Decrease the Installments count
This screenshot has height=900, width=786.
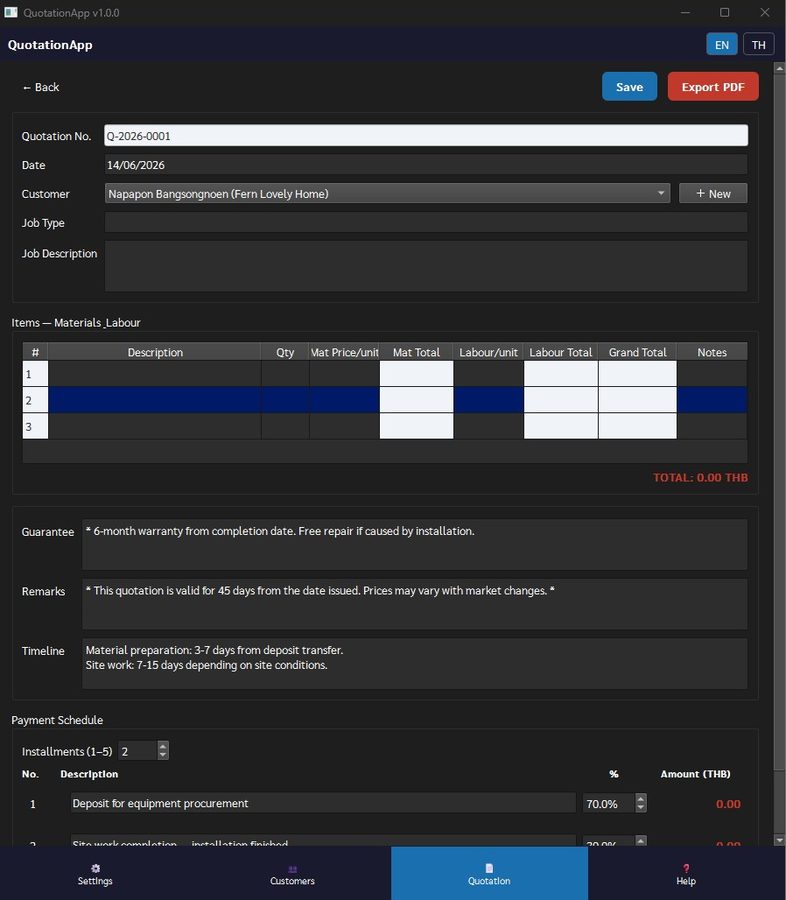tap(163, 755)
